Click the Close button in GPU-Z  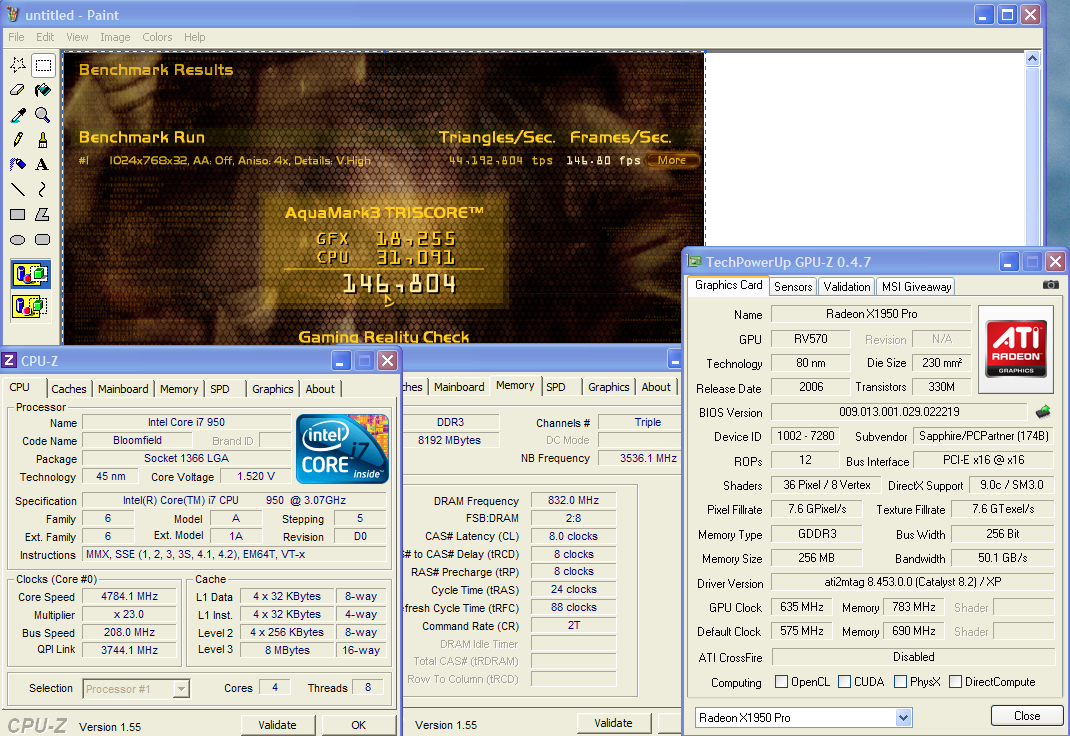(x=1027, y=716)
